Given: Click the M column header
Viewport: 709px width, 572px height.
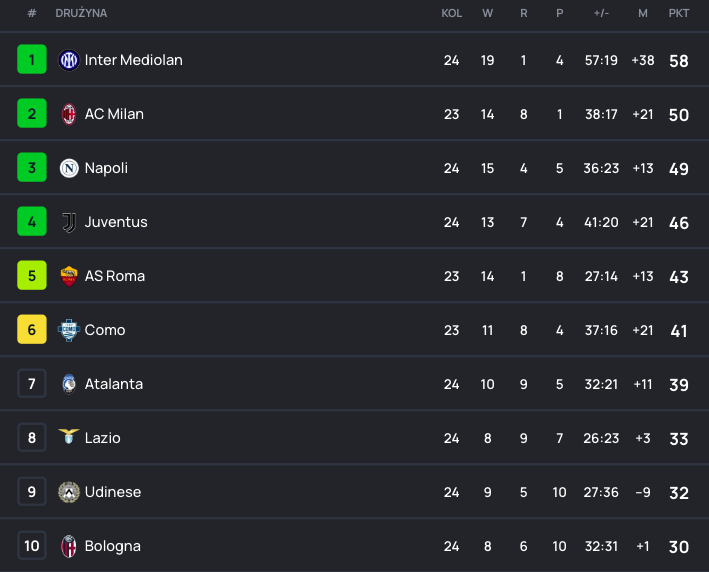Looking at the screenshot, I should [643, 13].
